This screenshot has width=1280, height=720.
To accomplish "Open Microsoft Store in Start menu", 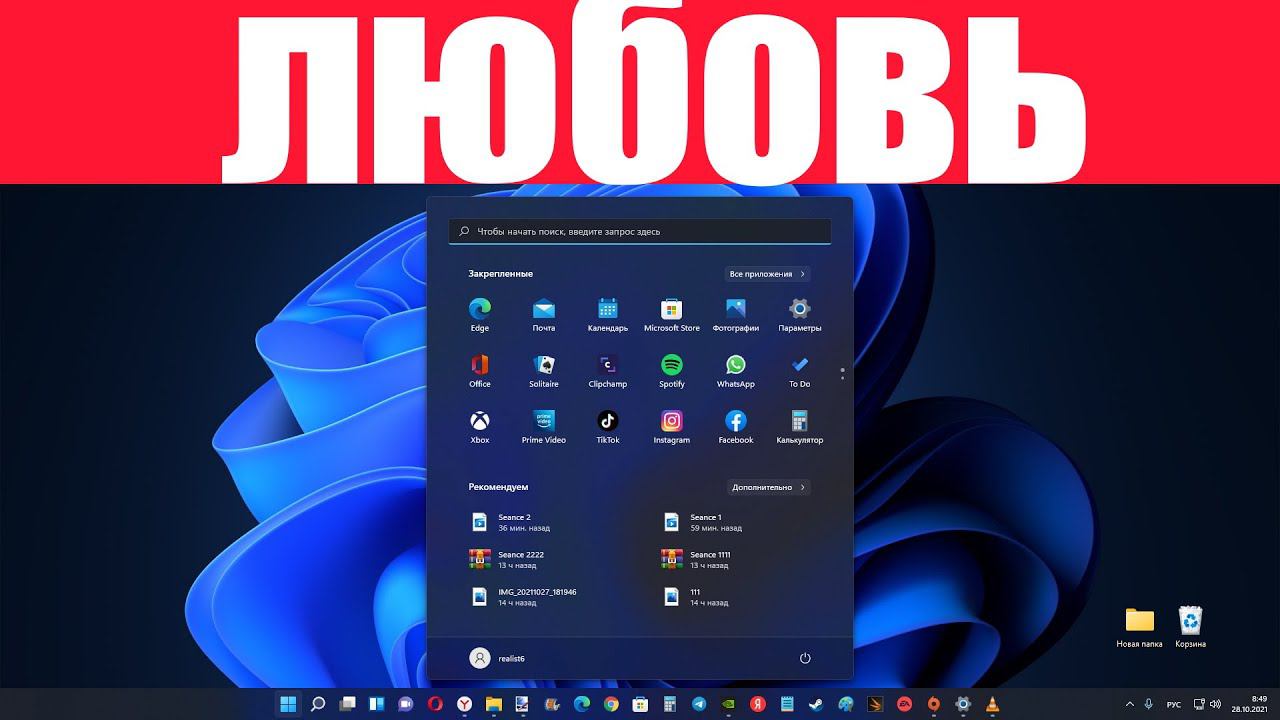I will (672, 314).
